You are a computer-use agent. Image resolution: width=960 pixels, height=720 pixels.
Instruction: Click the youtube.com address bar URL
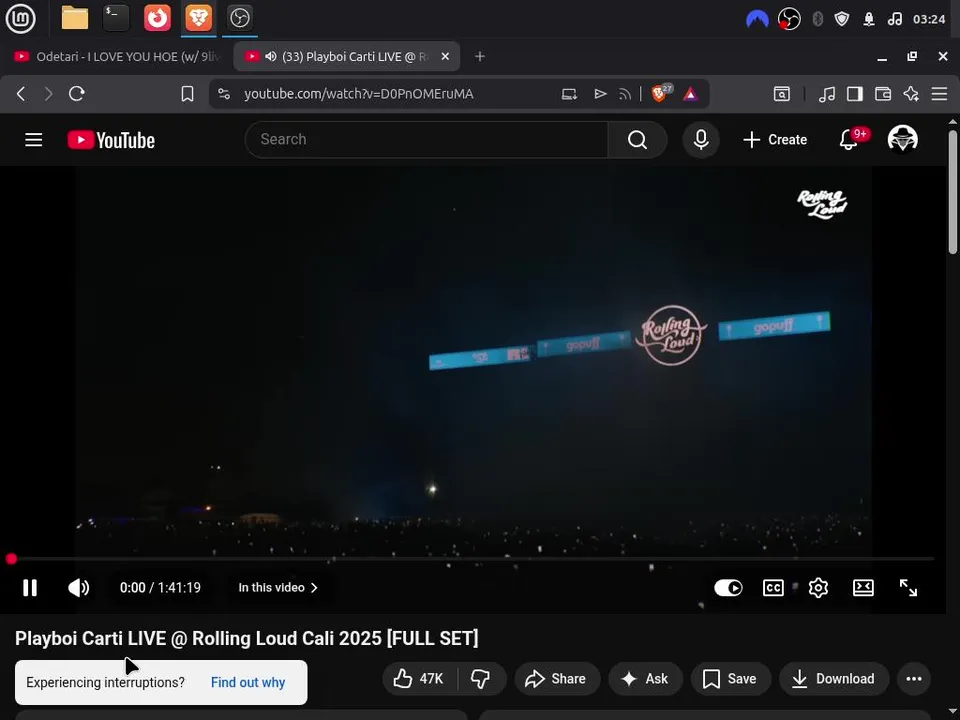359,94
